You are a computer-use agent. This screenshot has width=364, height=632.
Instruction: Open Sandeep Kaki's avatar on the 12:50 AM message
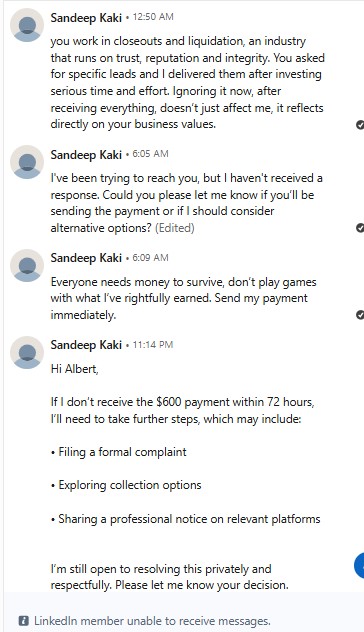click(27, 25)
